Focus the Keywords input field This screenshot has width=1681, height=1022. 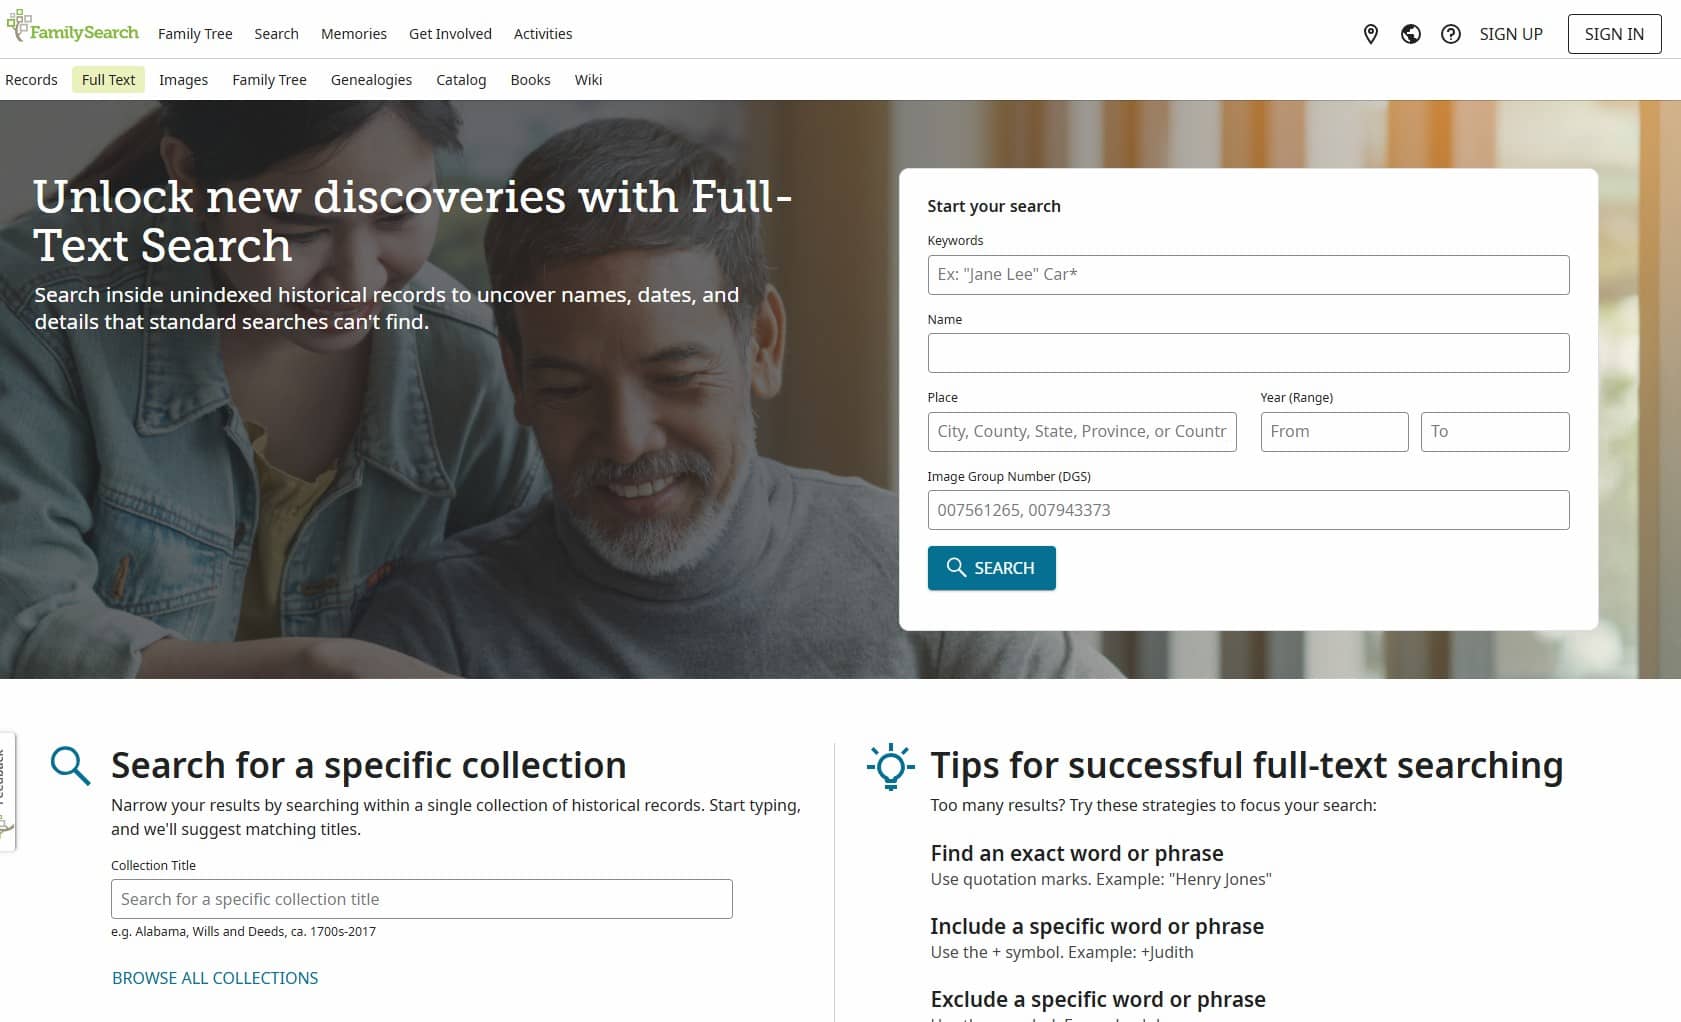(x=1248, y=275)
